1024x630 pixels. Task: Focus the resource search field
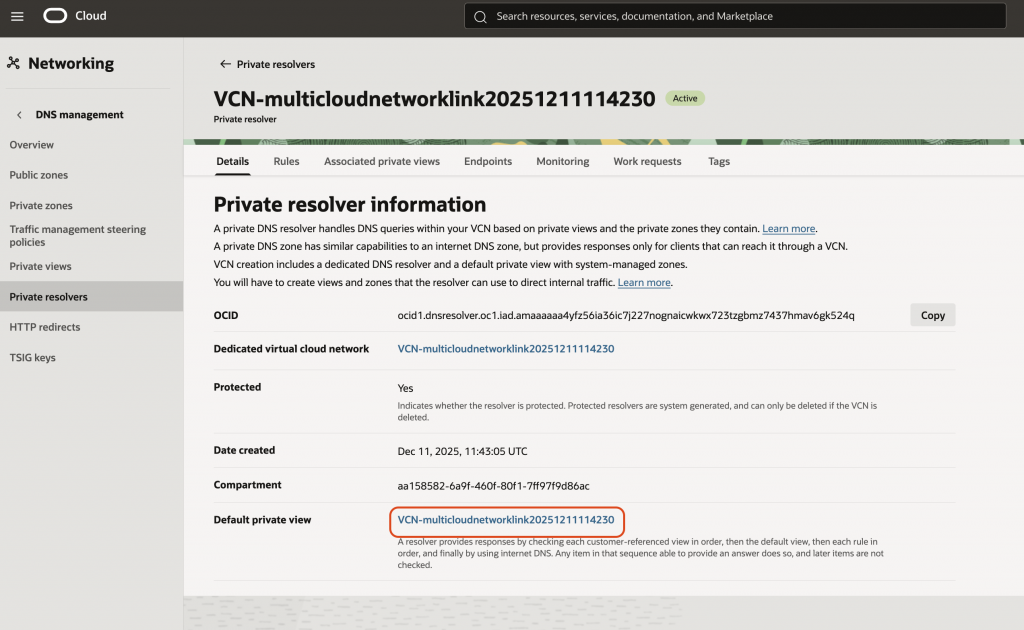tap(740, 16)
